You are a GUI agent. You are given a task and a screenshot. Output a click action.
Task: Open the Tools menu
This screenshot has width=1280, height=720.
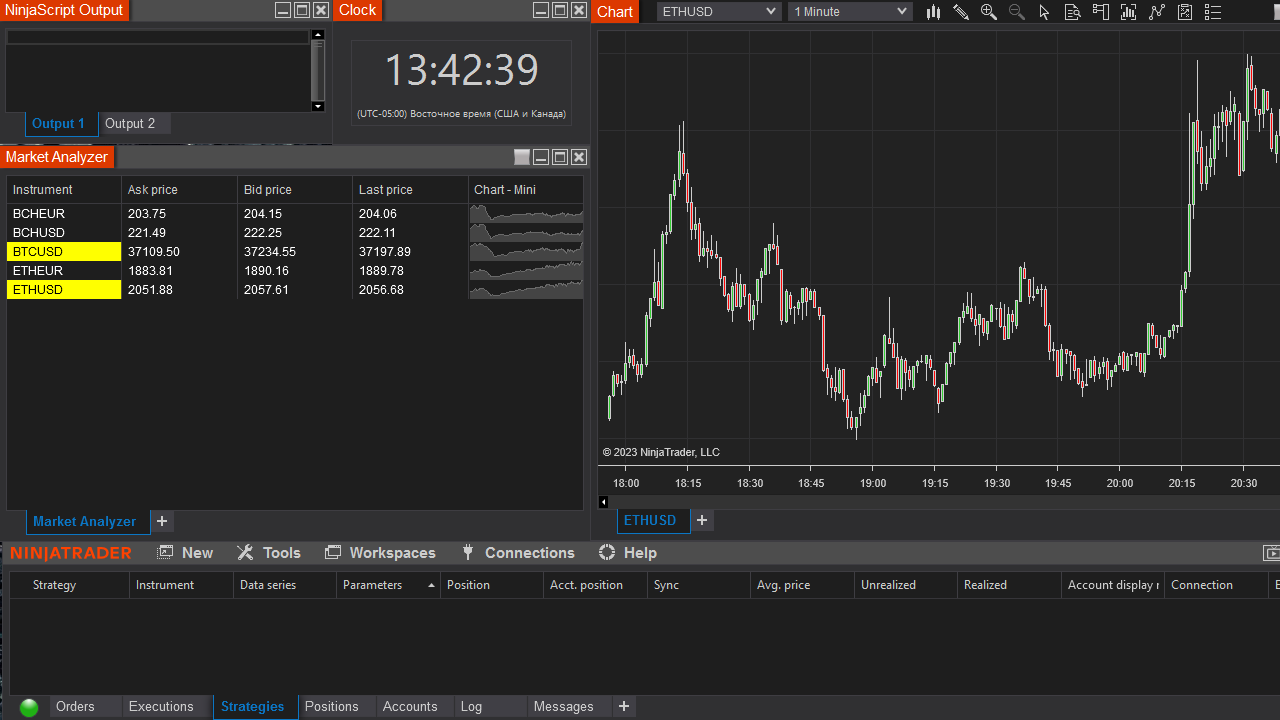tap(269, 553)
